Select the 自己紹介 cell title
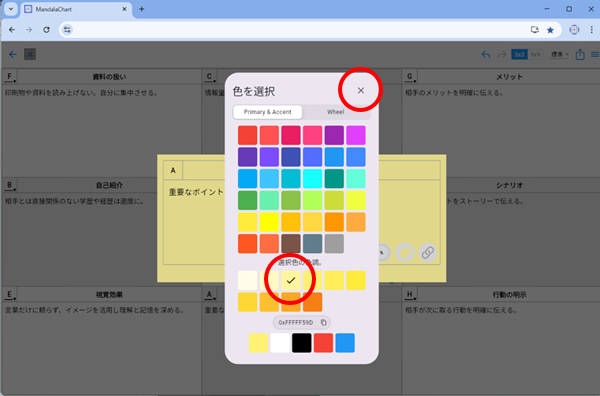The image size is (600, 396). tap(109, 185)
